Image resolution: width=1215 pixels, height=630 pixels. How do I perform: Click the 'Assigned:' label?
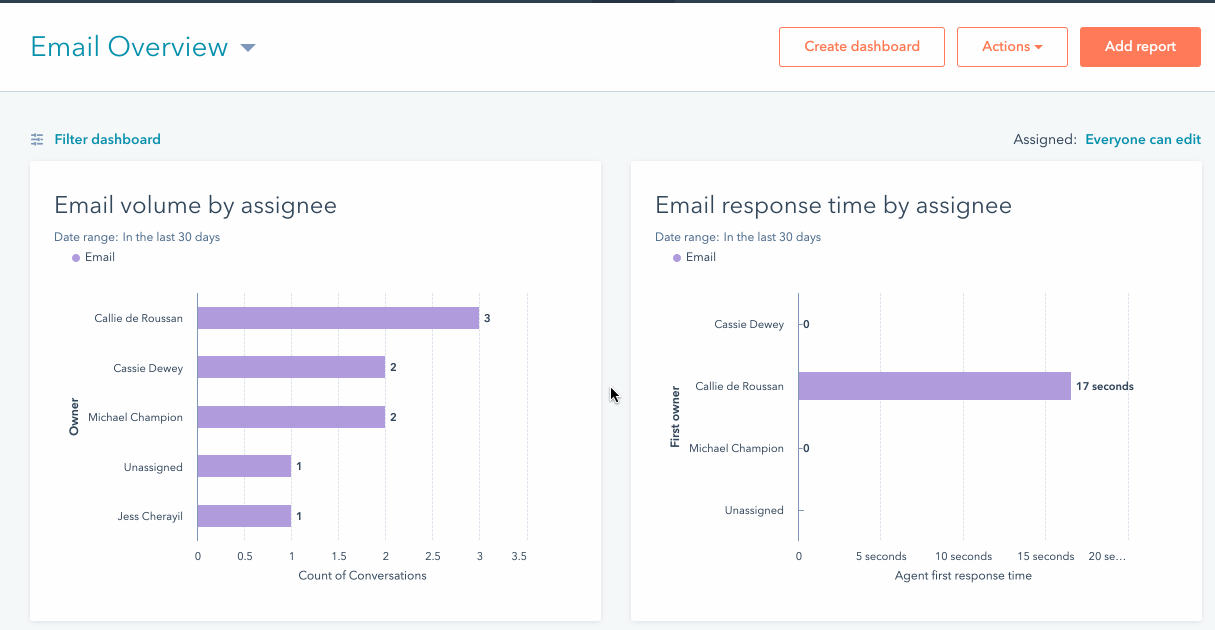point(1045,140)
